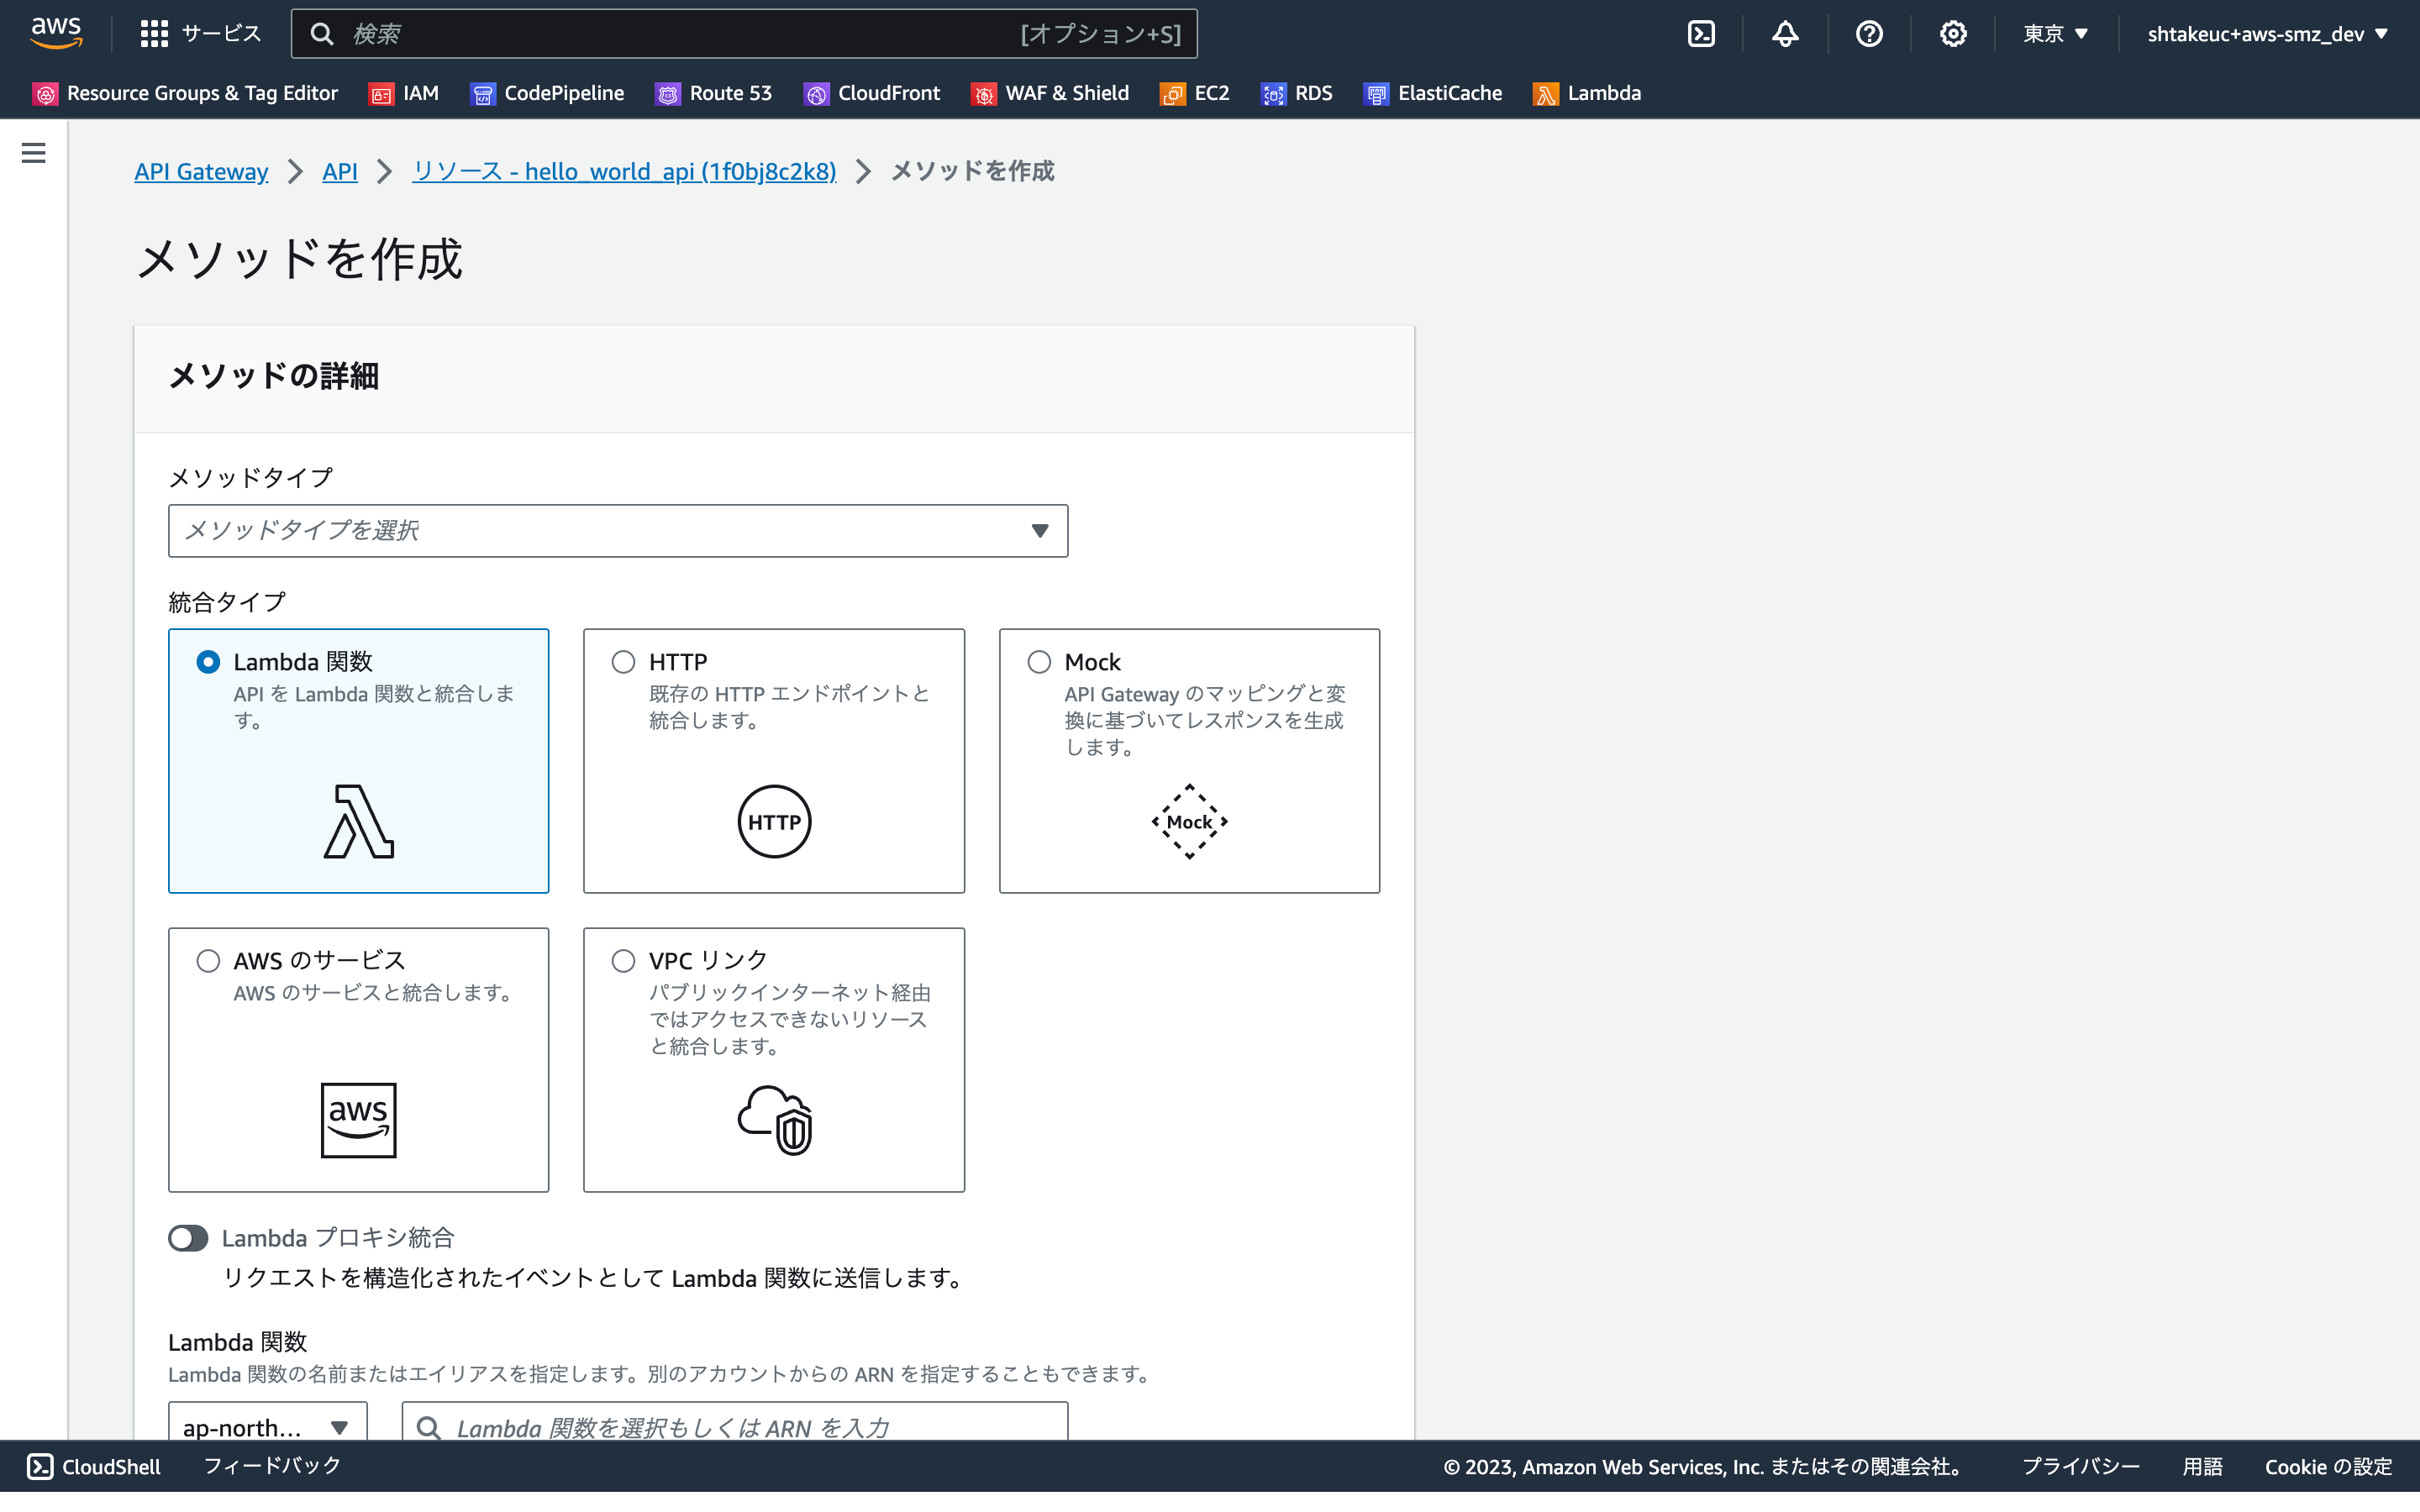Image resolution: width=2420 pixels, height=1512 pixels.
Task: Open the services grid icon
Action: (154, 34)
